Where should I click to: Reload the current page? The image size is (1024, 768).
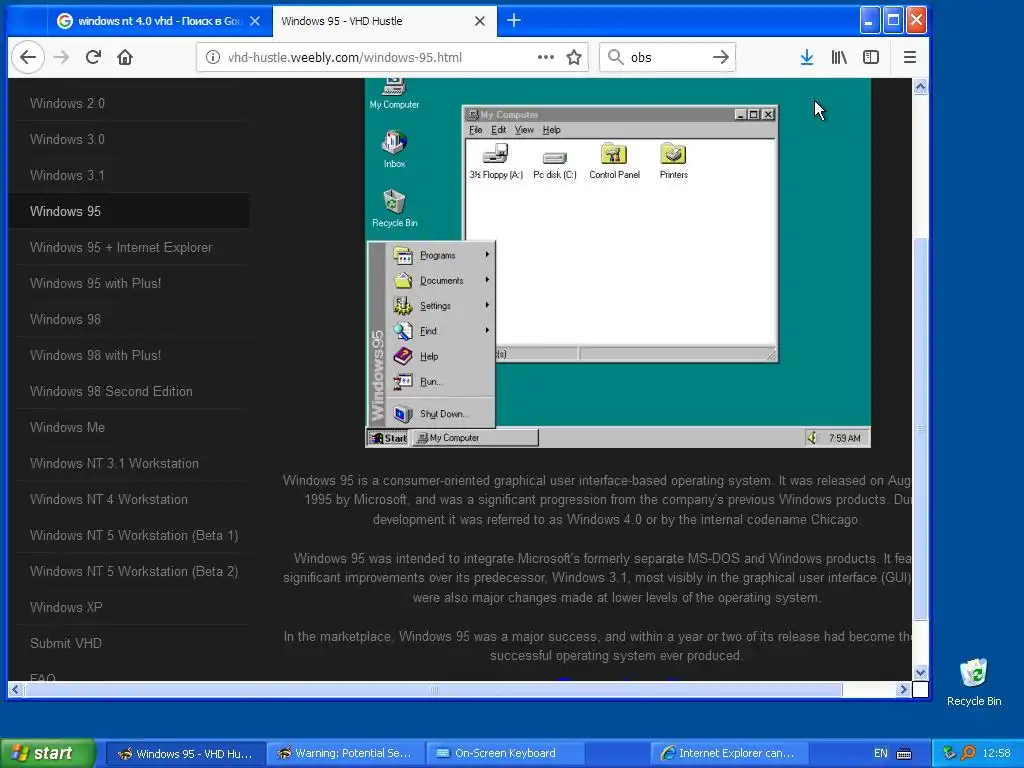click(x=93, y=57)
